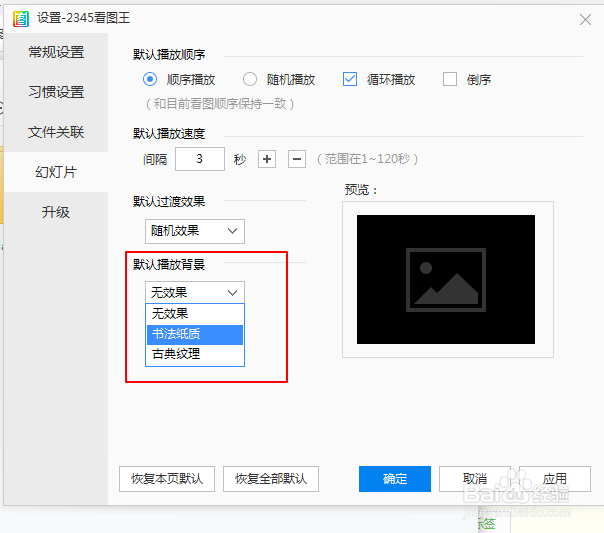Choose 书法纸质 background option
604x533 pixels.
[x=195, y=334]
